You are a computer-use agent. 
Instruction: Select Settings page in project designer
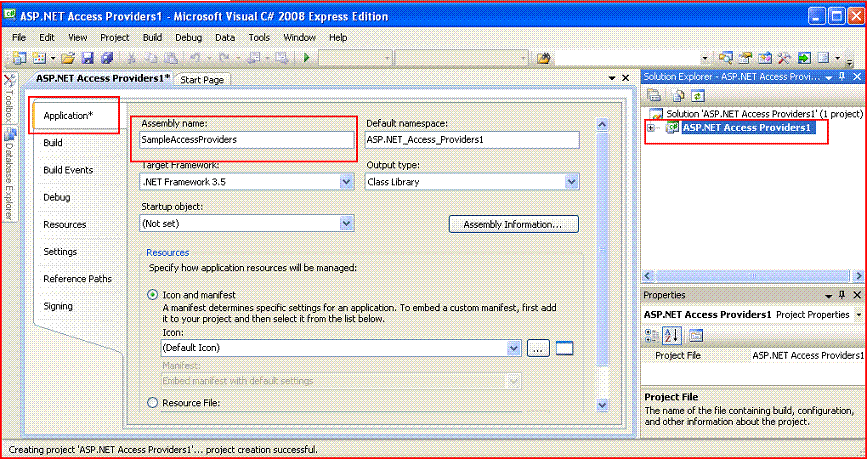[x=60, y=252]
